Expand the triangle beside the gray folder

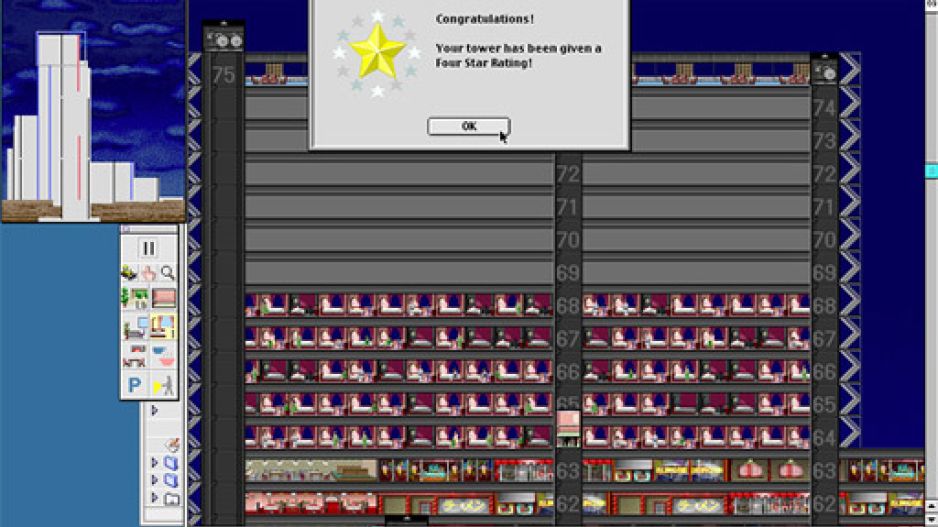pos(154,497)
